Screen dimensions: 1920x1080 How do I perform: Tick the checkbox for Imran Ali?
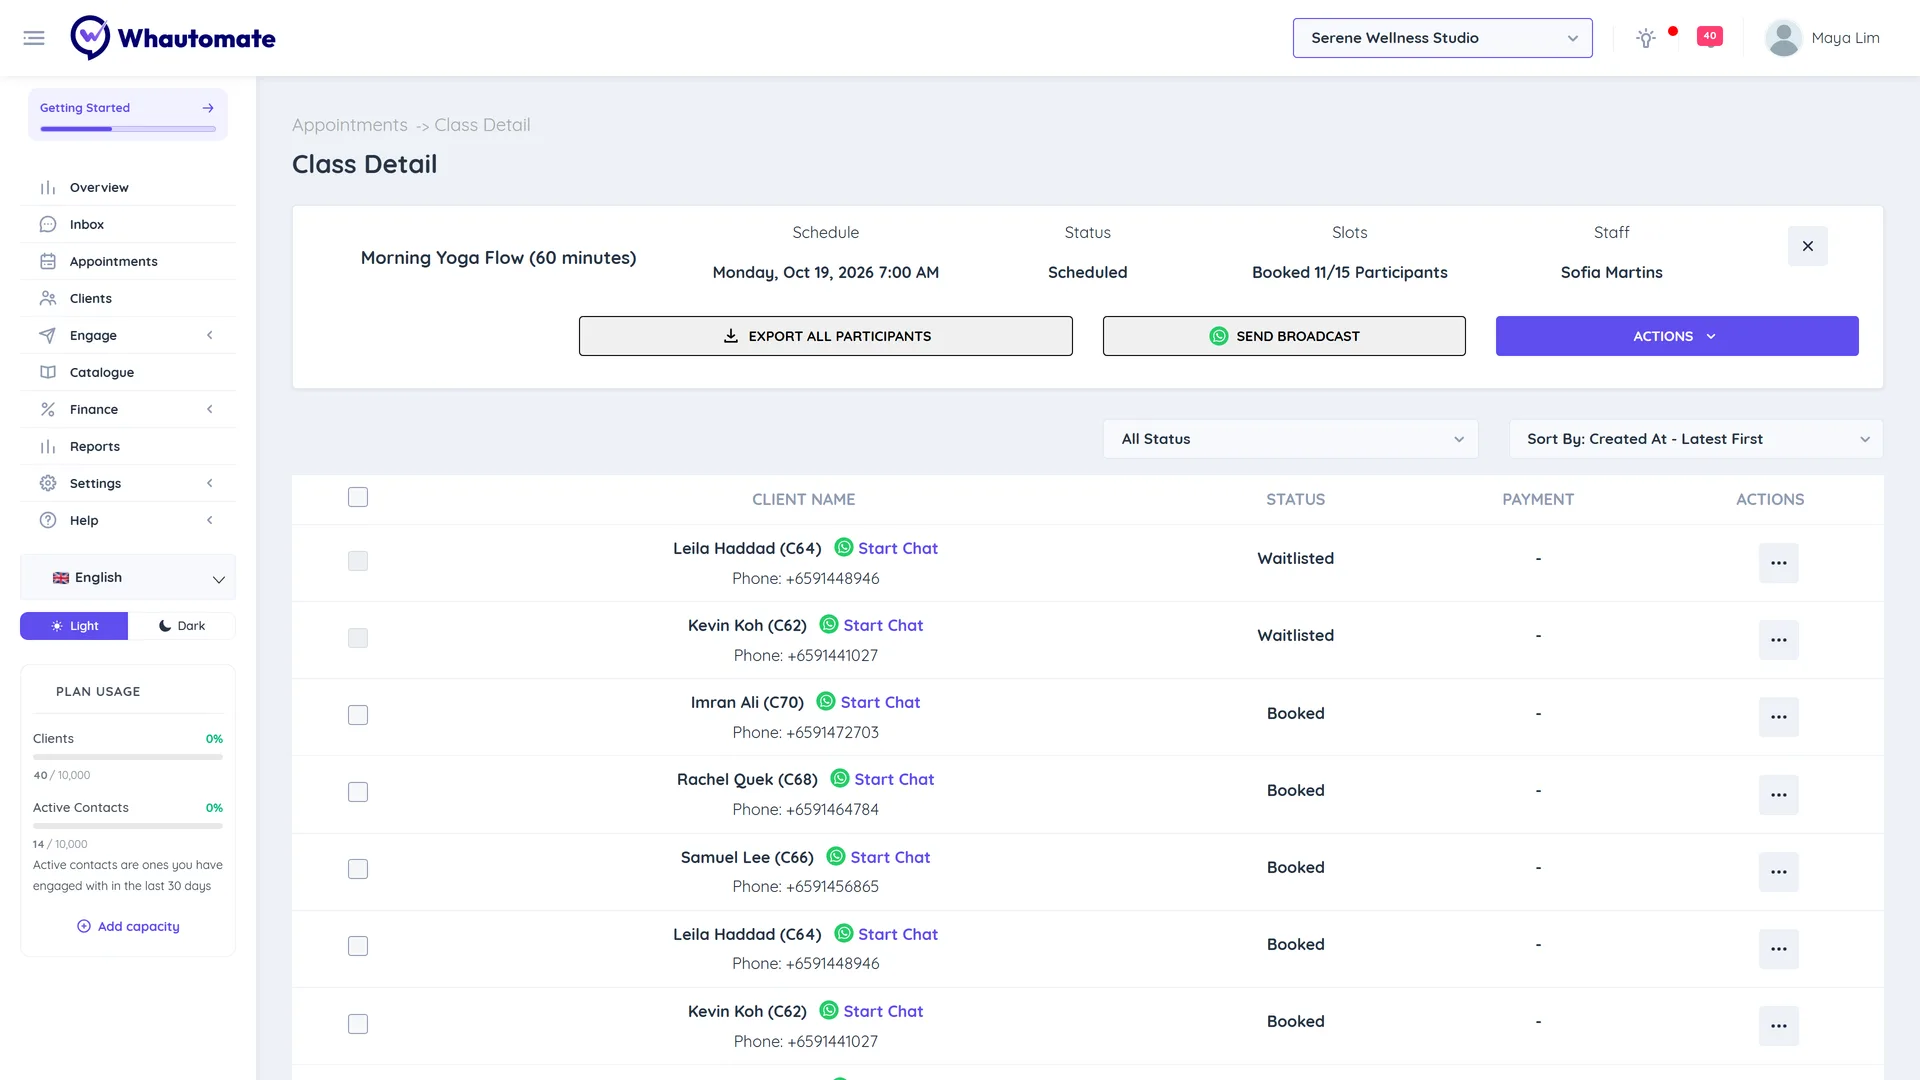358,715
